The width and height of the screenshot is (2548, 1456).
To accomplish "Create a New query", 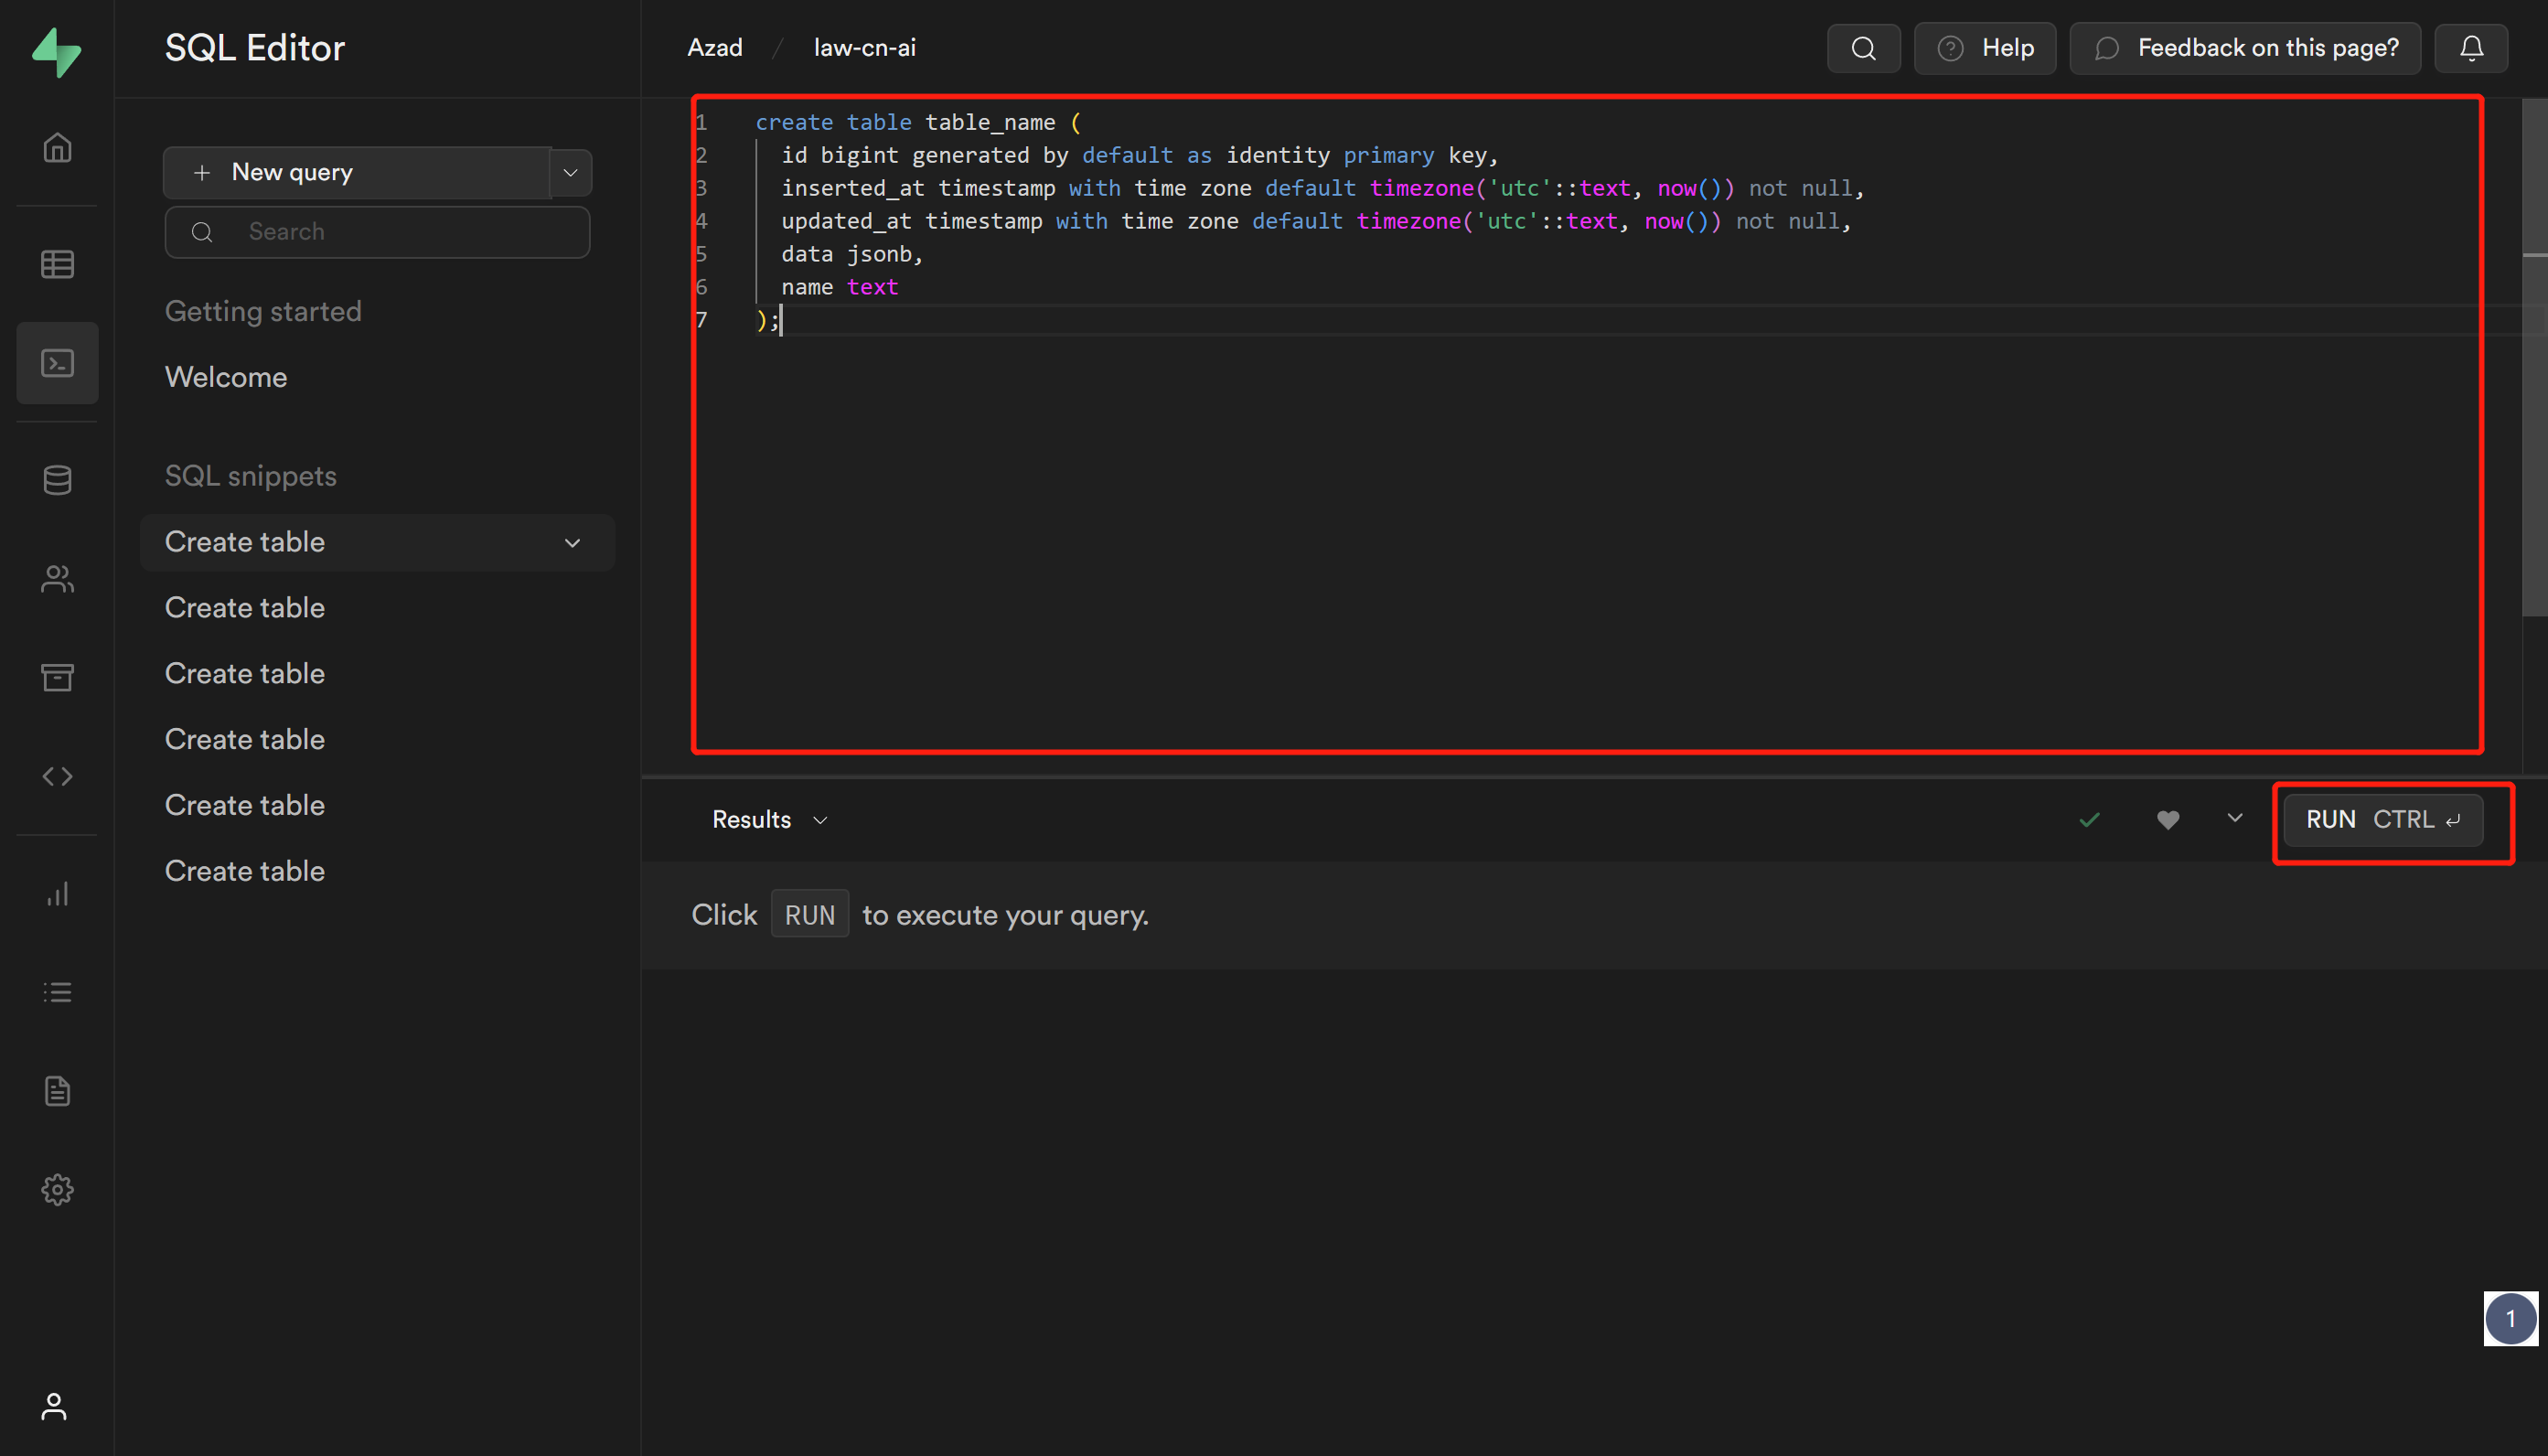I will click(357, 173).
